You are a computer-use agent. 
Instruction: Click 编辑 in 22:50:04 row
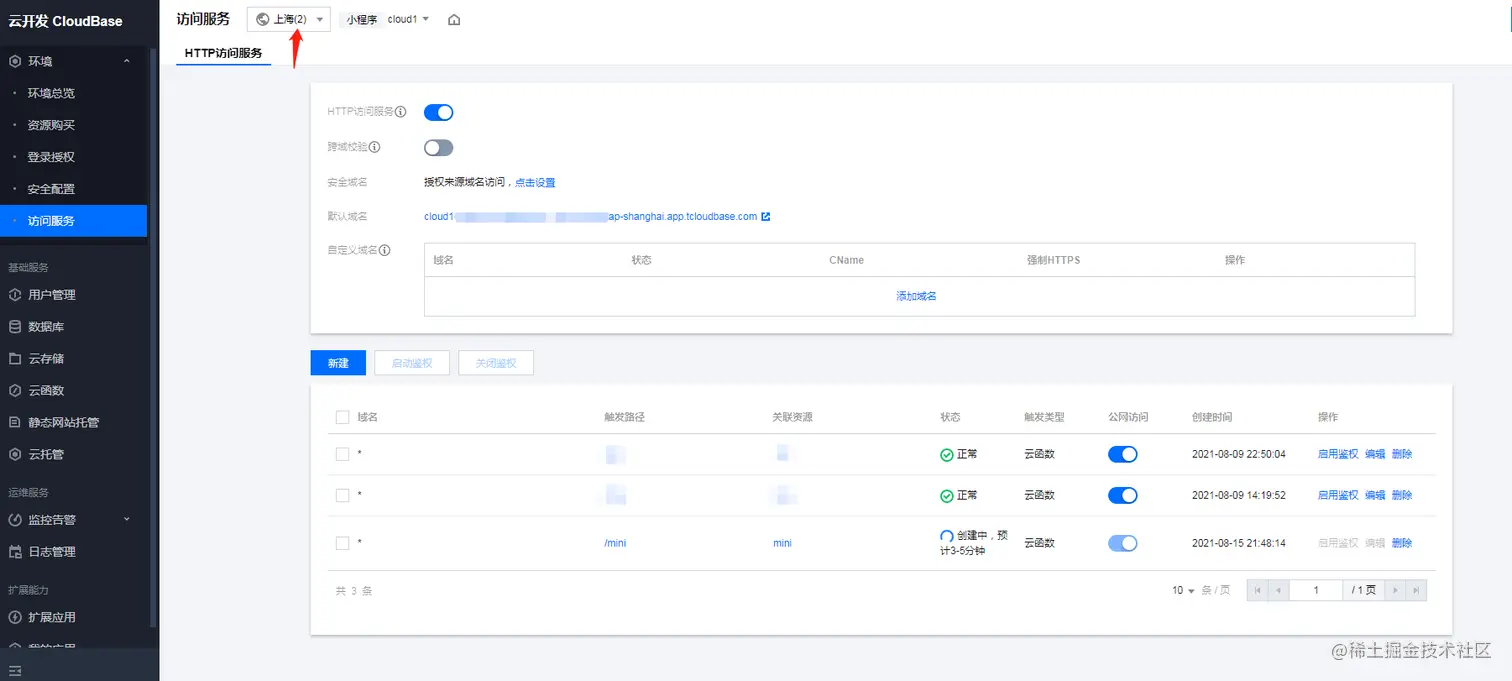click(1375, 454)
